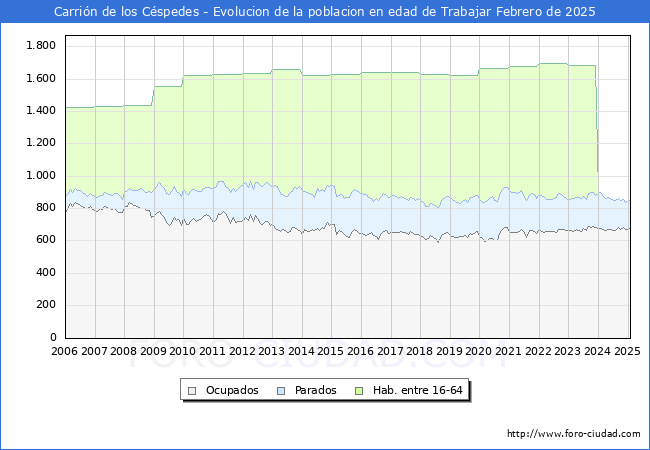The height and width of the screenshot is (450, 650).
Task: Click the 1.000 y-axis label
Action: [41, 175]
